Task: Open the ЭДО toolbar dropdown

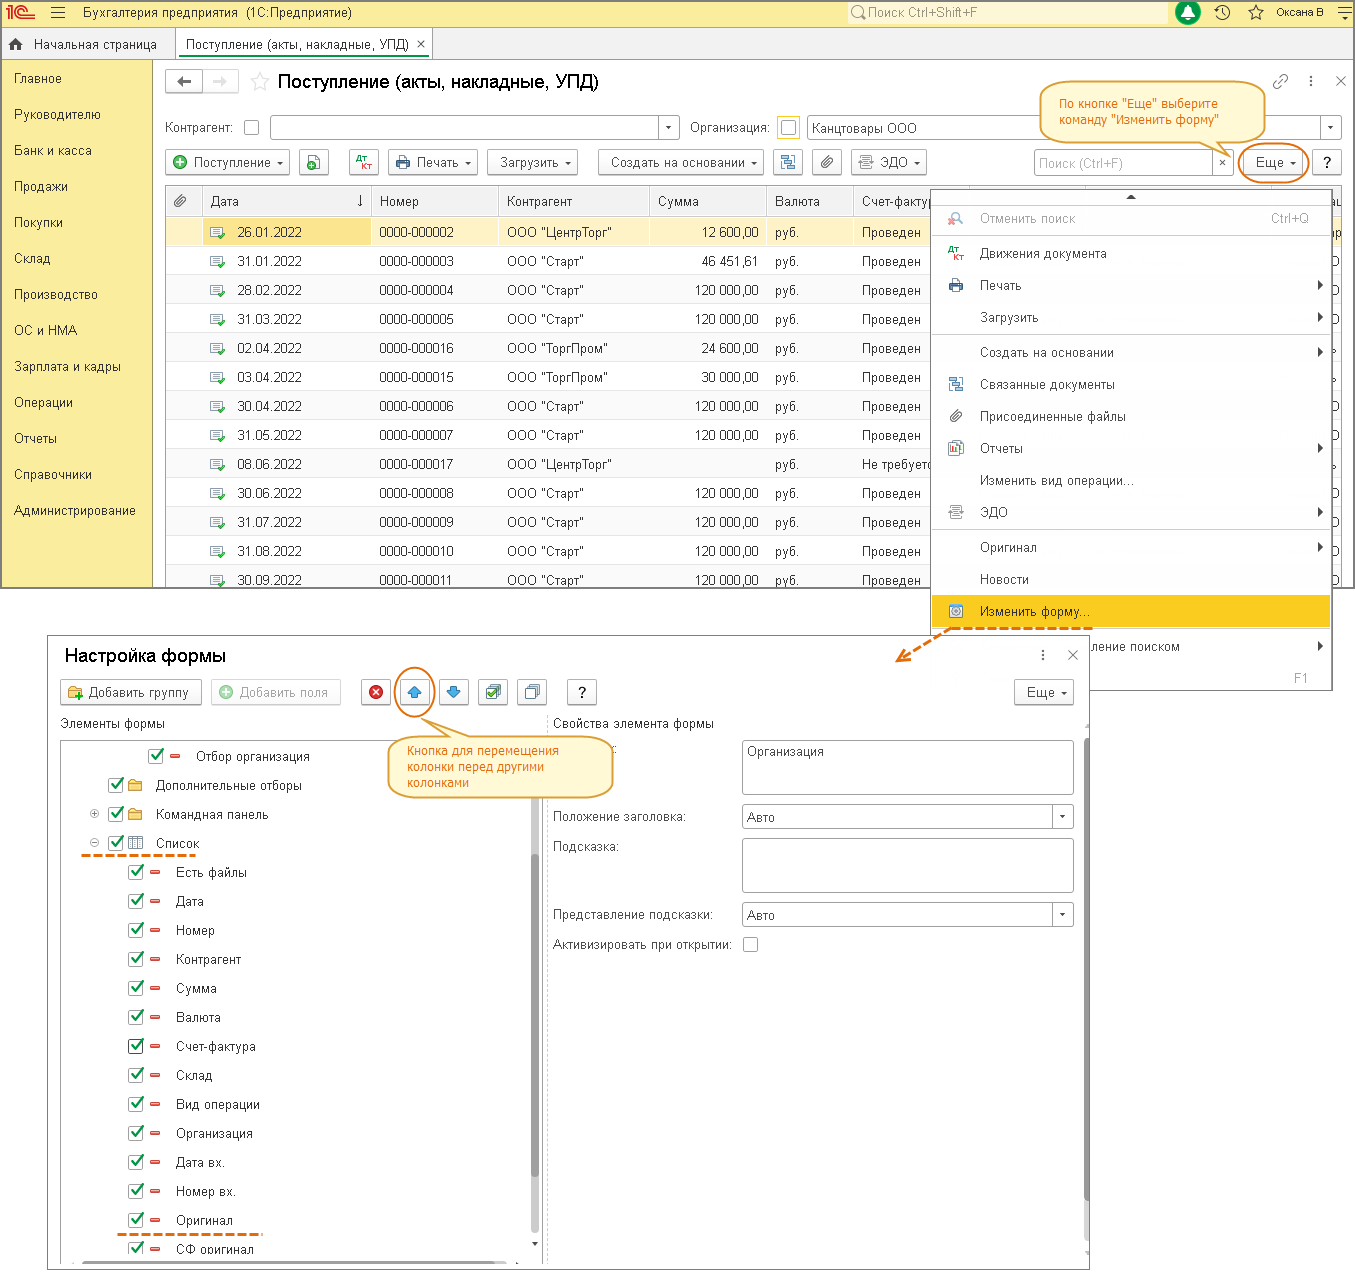Action: pos(889,163)
